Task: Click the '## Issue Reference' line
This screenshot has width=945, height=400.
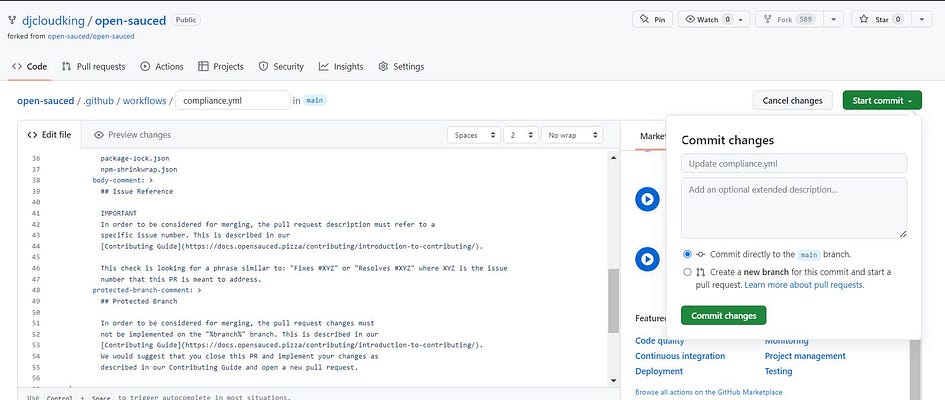Action: (137, 192)
